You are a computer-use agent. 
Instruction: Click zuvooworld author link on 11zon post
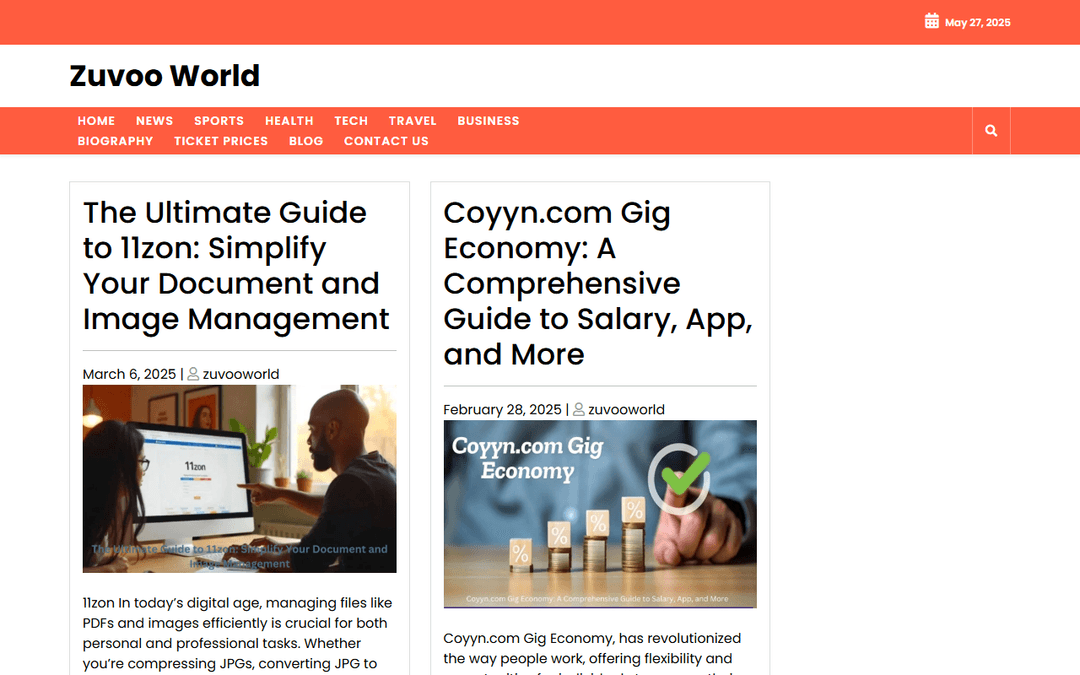(241, 374)
